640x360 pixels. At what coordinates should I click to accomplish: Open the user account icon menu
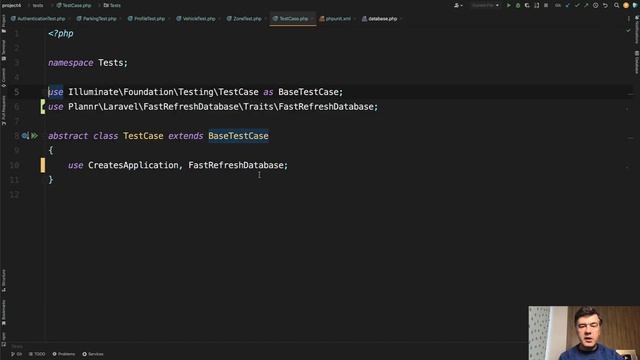(458, 5)
